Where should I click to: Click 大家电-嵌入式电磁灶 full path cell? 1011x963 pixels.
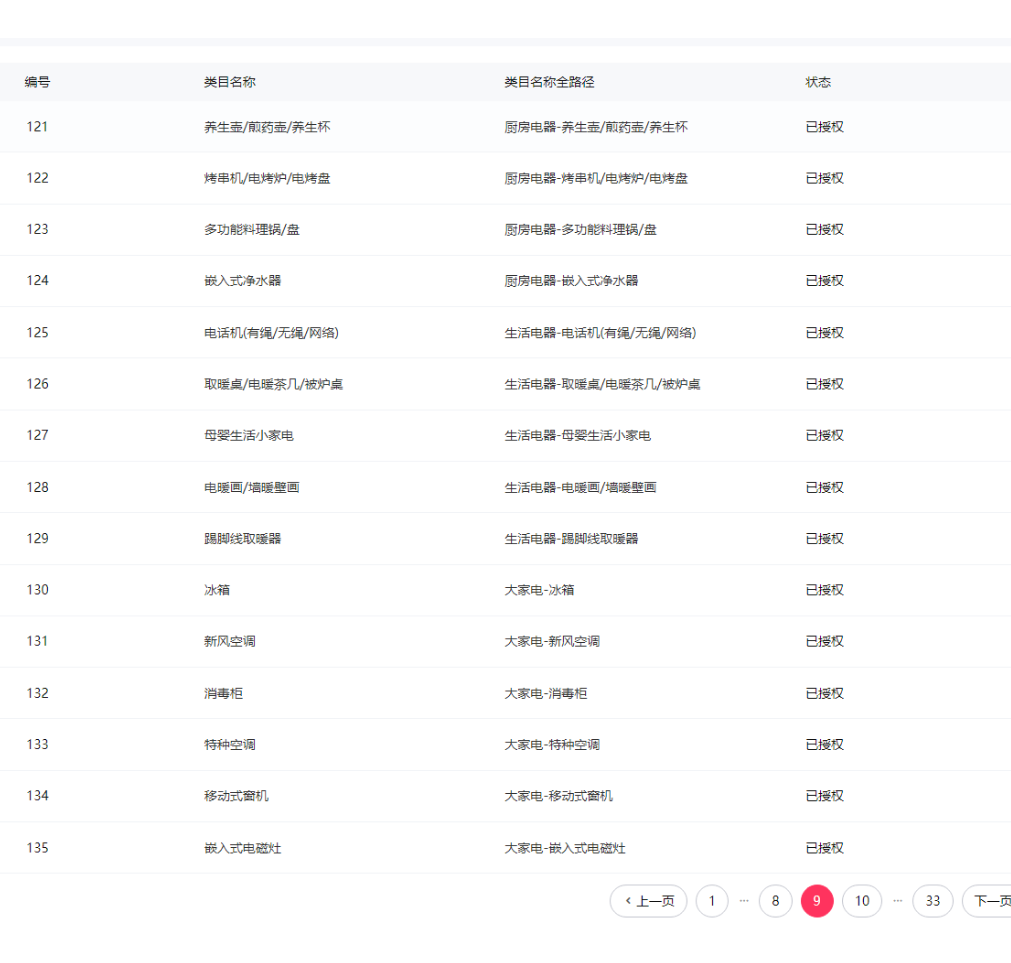point(565,848)
